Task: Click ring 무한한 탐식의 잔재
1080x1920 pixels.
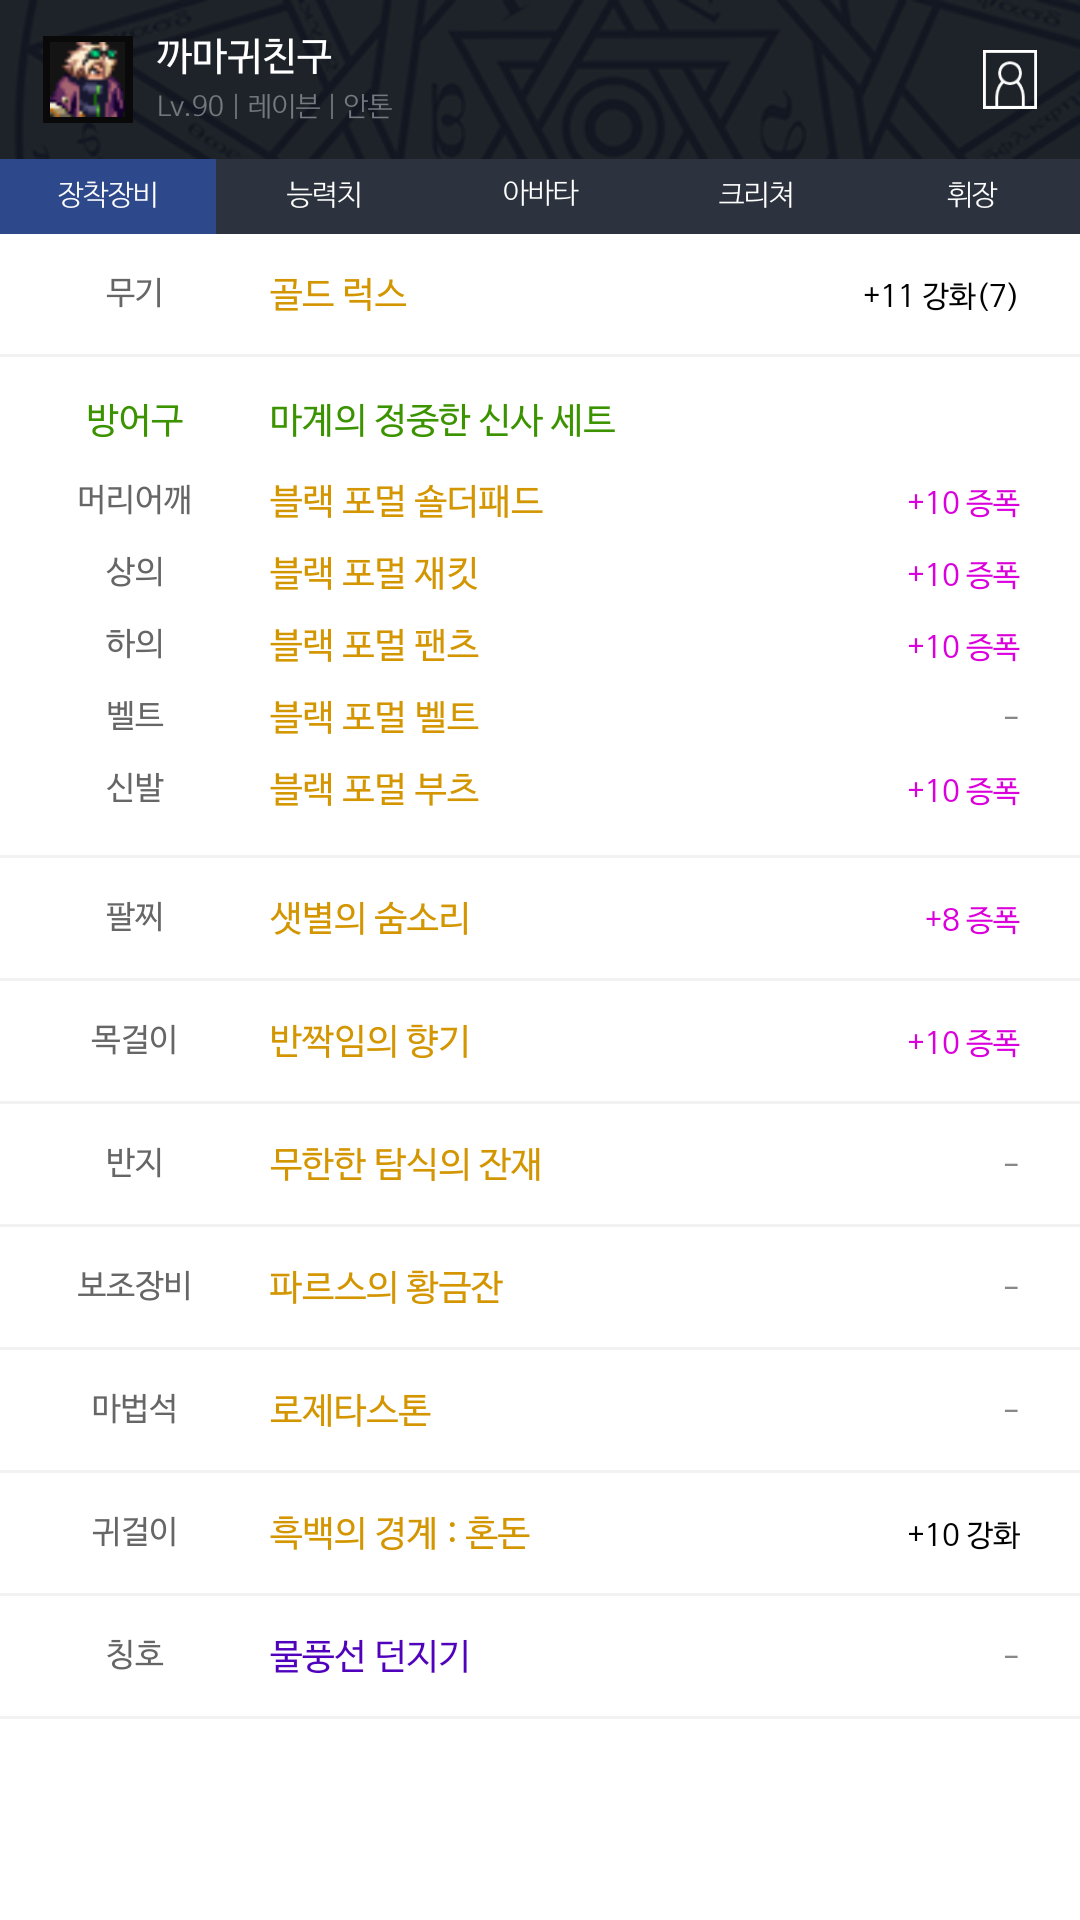Action: click(406, 1164)
